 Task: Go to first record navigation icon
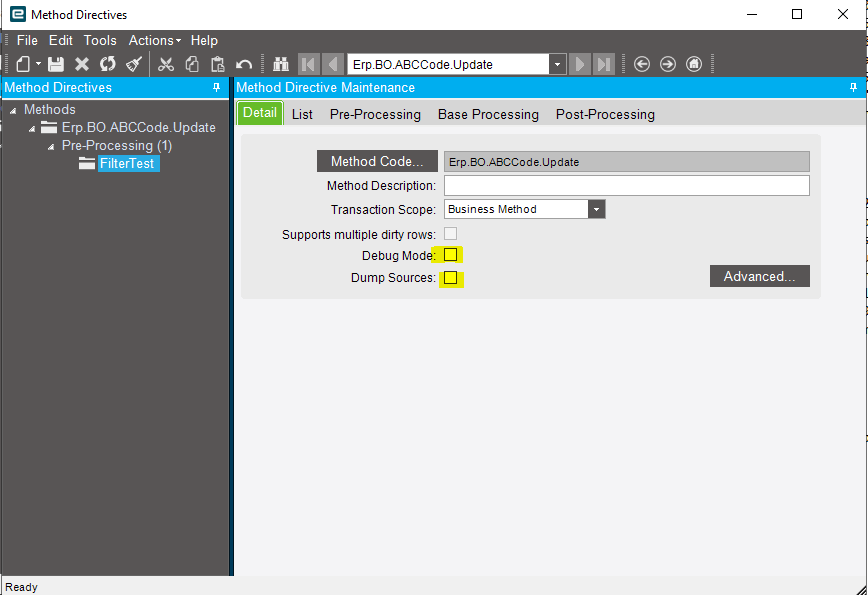[x=309, y=64]
